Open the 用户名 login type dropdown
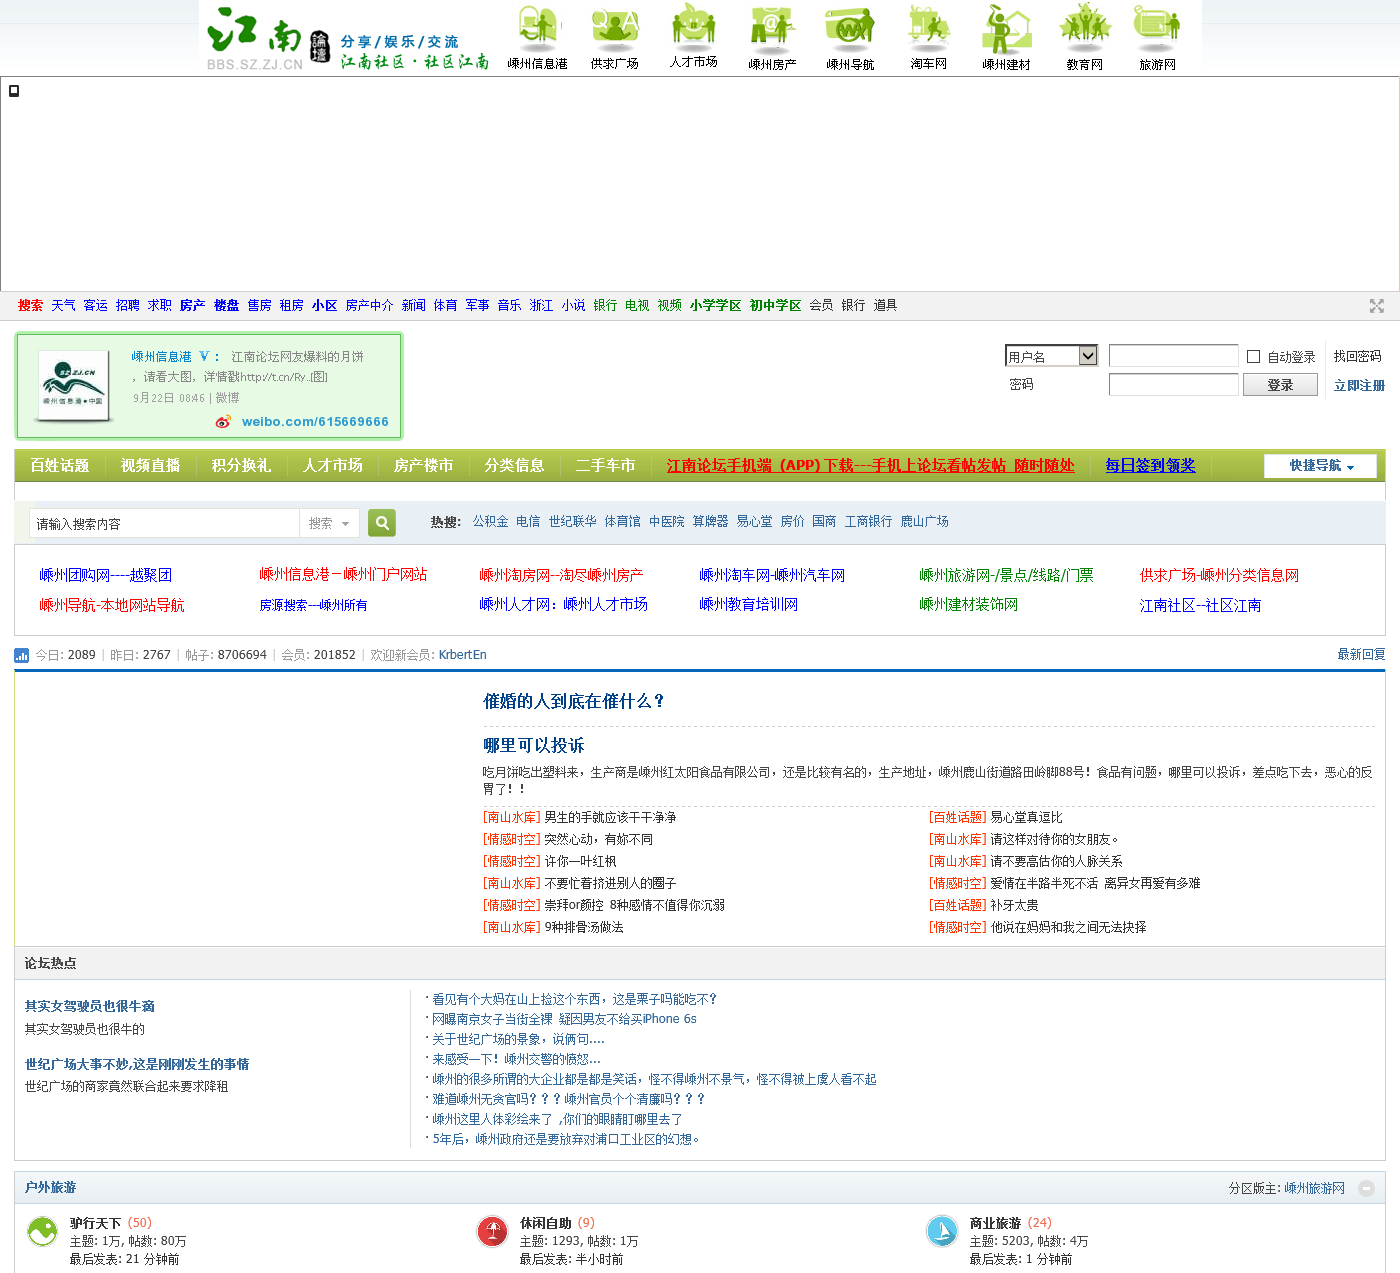This screenshot has width=1400, height=1273. coord(1052,356)
